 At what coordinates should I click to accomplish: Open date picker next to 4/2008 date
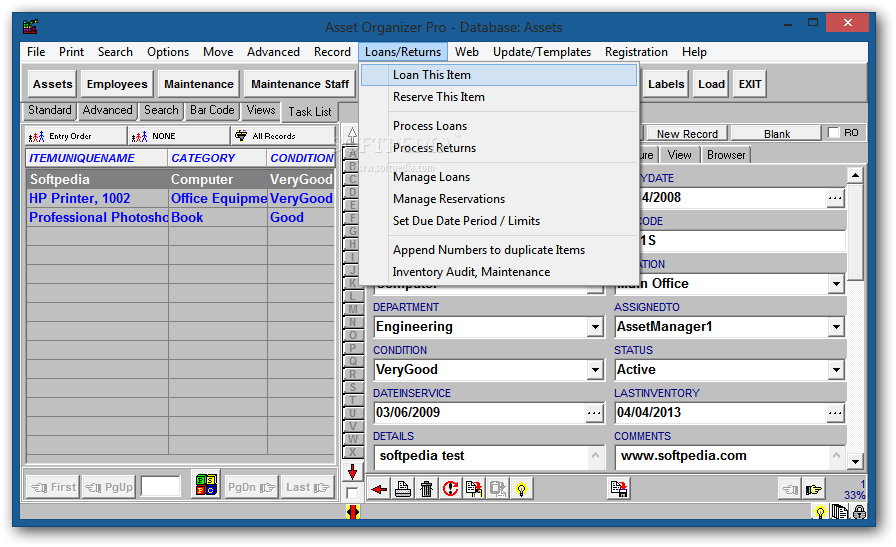tap(835, 198)
